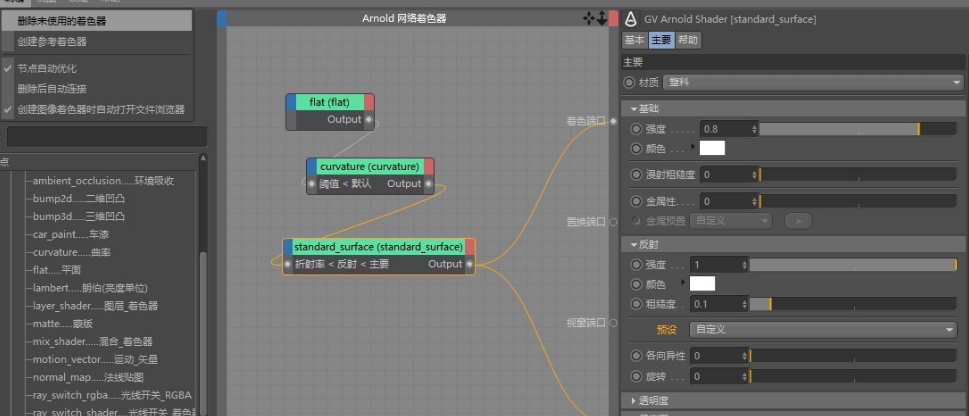969x416 pixels.
Task: Click layer_shader.....图层_着色器 in list
Action: [95, 306]
